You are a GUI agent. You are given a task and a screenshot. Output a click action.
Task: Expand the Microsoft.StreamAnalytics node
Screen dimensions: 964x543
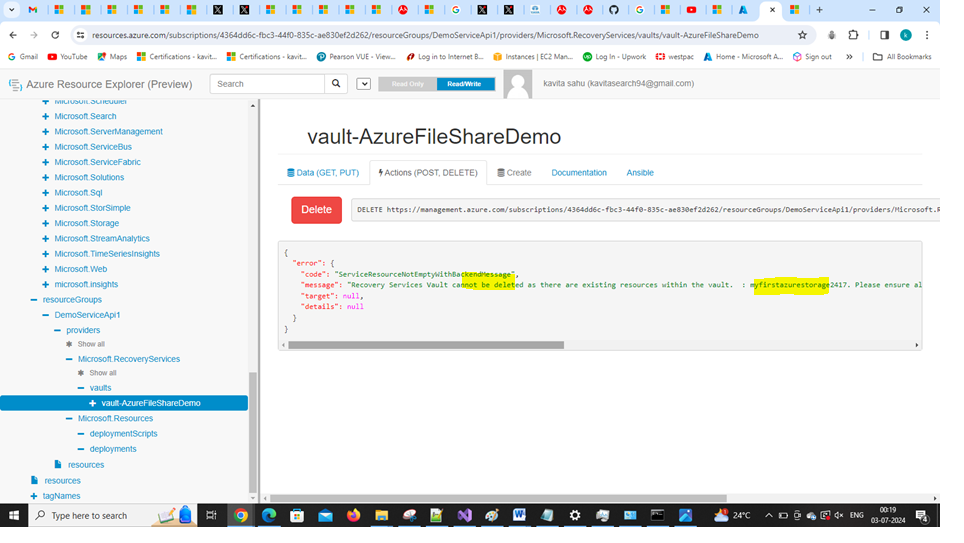tap(45, 239)
